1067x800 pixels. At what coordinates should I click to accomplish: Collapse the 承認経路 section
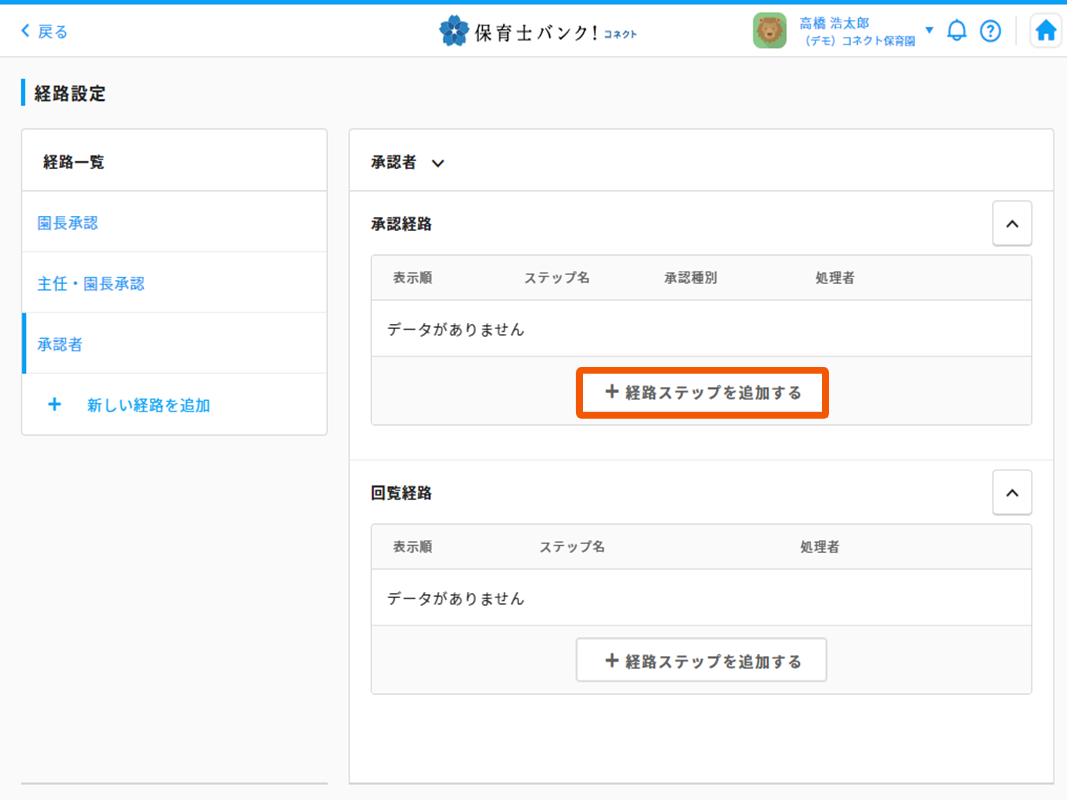[1011, 224]
